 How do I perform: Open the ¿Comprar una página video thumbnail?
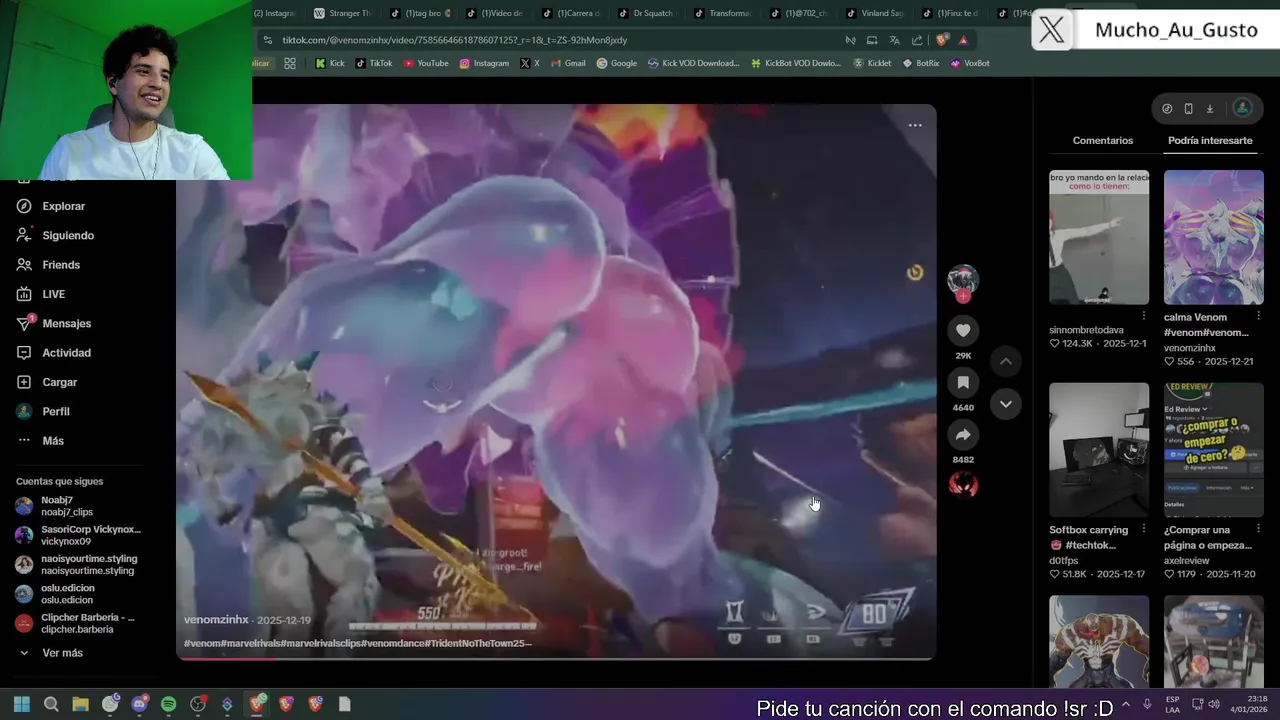1214,450
